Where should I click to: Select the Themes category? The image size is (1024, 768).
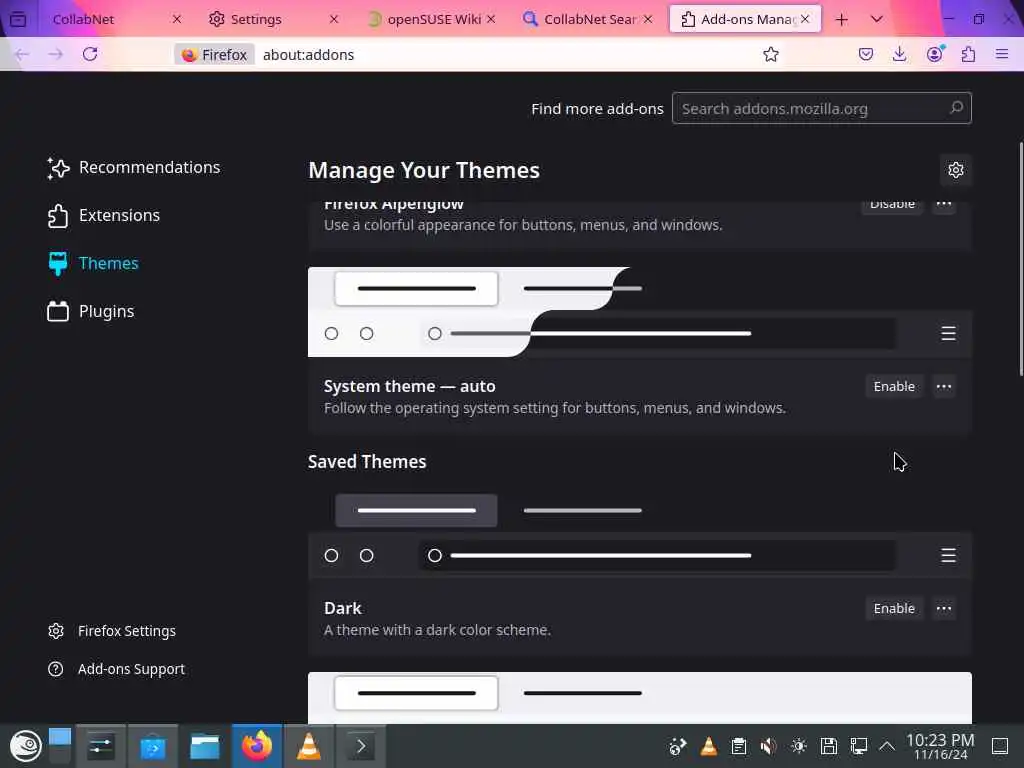click(93, 263)
